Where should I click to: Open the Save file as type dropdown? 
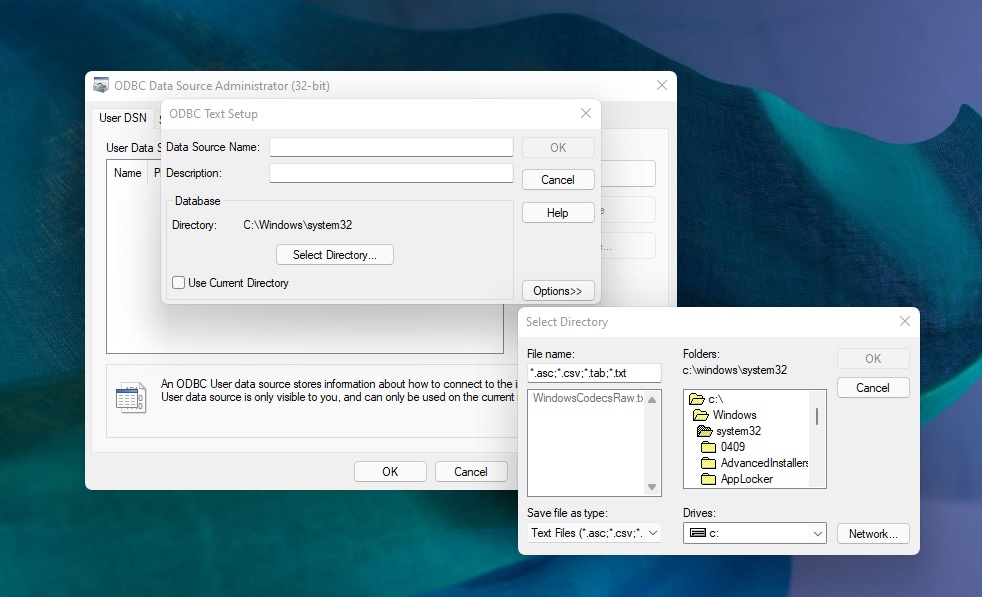(x=652, y=533)
